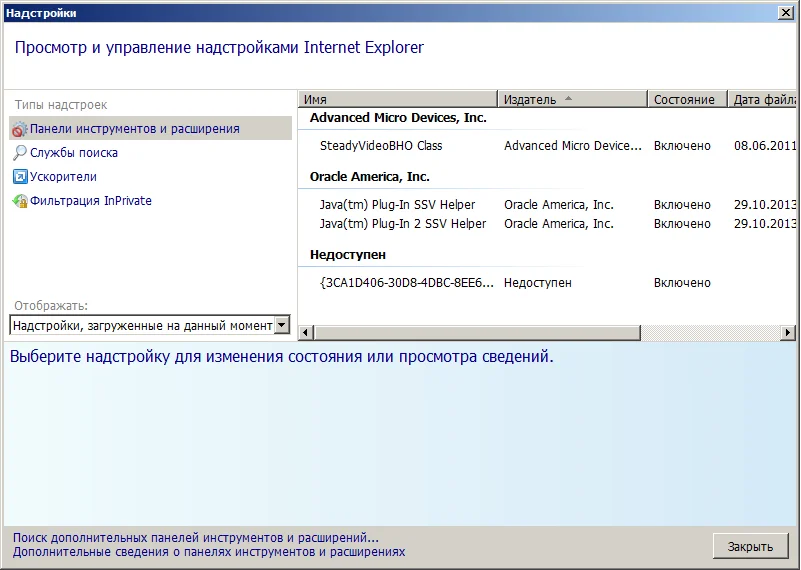The width and height of the screenshot is (801, 570).
Task: Click the search providers magnifier icon
Action: click(x=19, y=153)
